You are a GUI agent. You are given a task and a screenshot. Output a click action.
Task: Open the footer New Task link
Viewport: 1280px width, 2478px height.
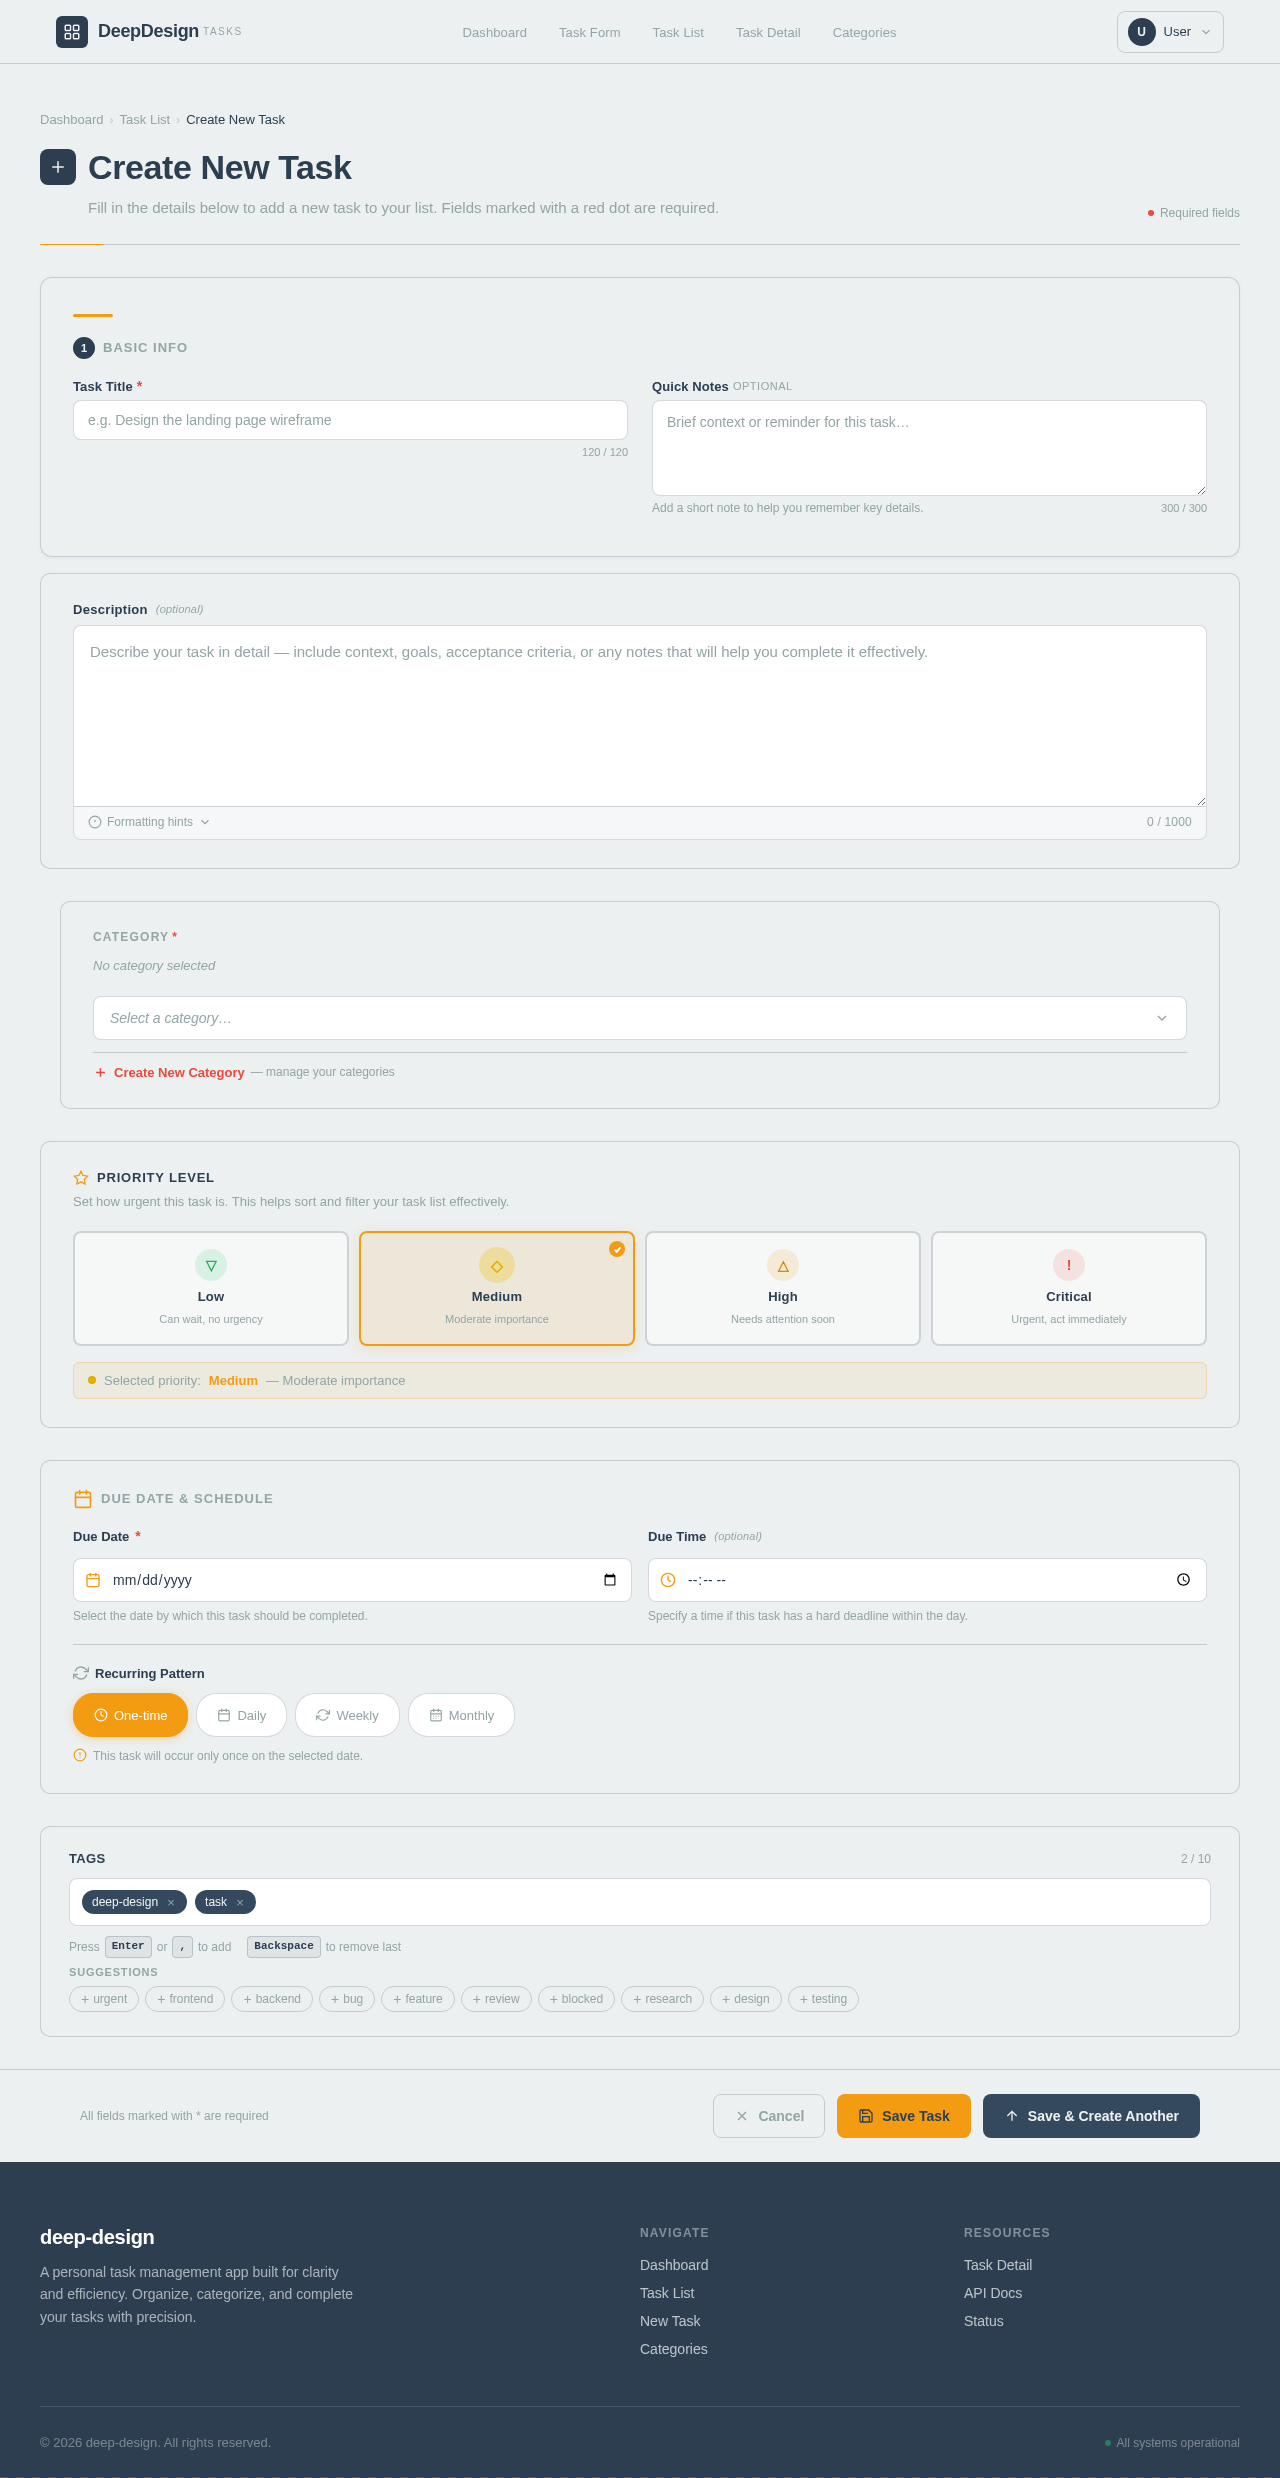[x=670, y=2321]
